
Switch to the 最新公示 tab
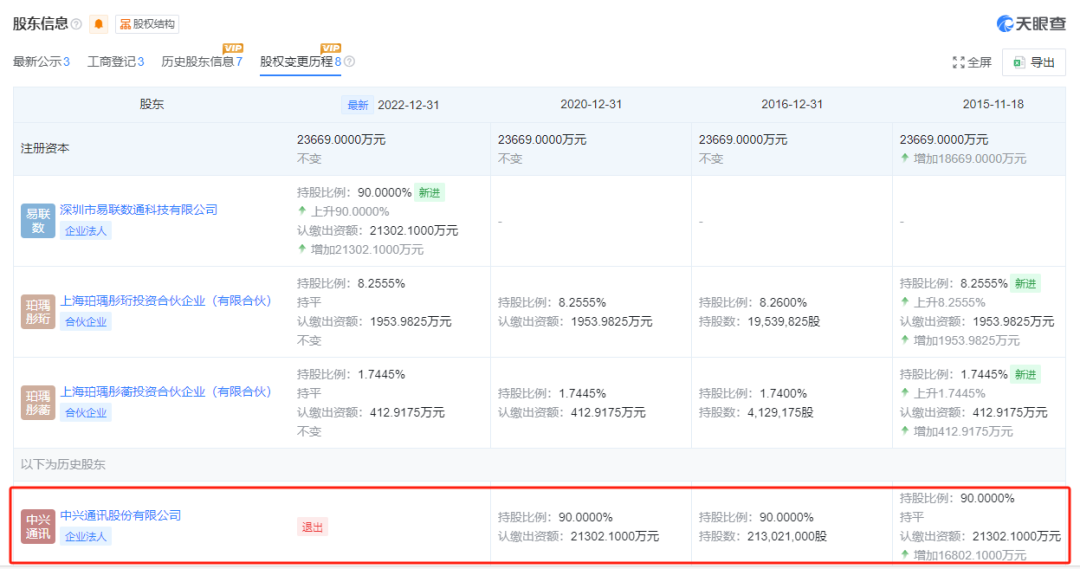tap(41, 62)
